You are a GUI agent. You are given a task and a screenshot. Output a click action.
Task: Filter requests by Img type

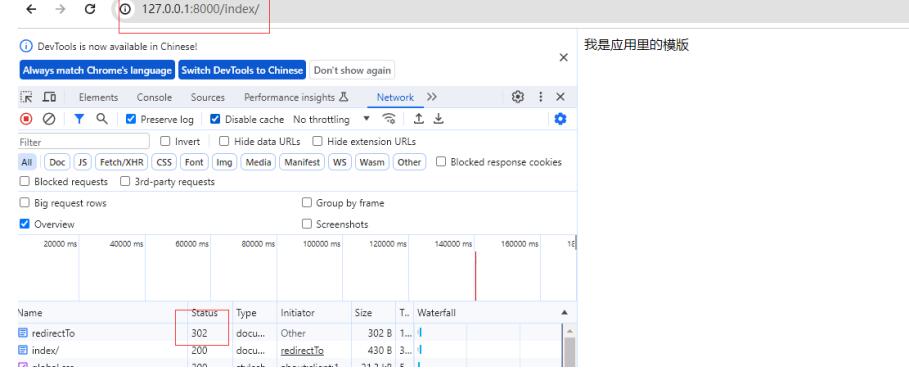[224, 162]
